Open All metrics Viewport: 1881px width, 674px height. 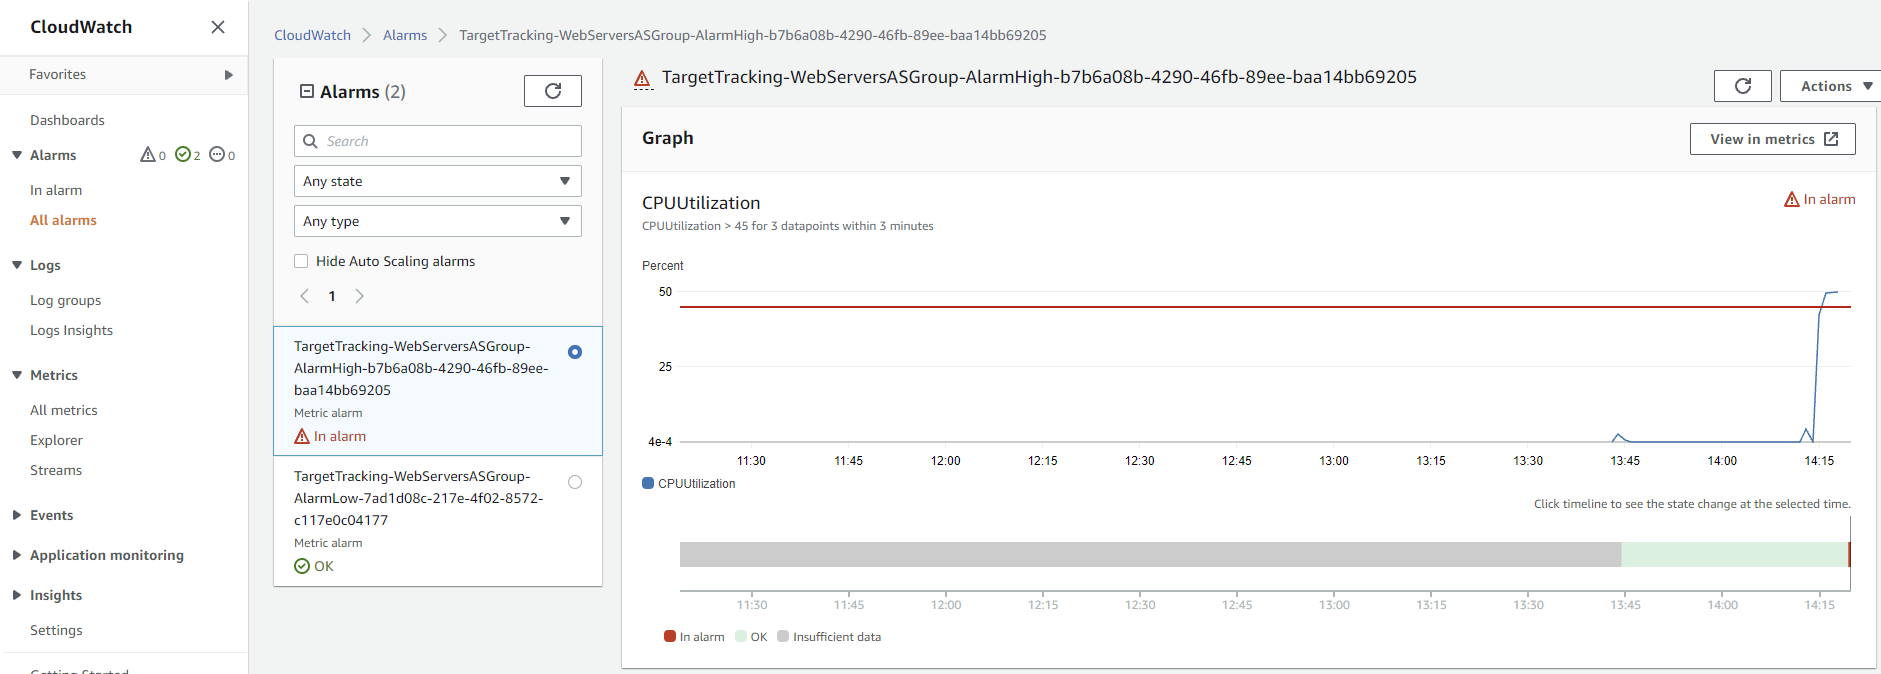click(x=64, y=410)
